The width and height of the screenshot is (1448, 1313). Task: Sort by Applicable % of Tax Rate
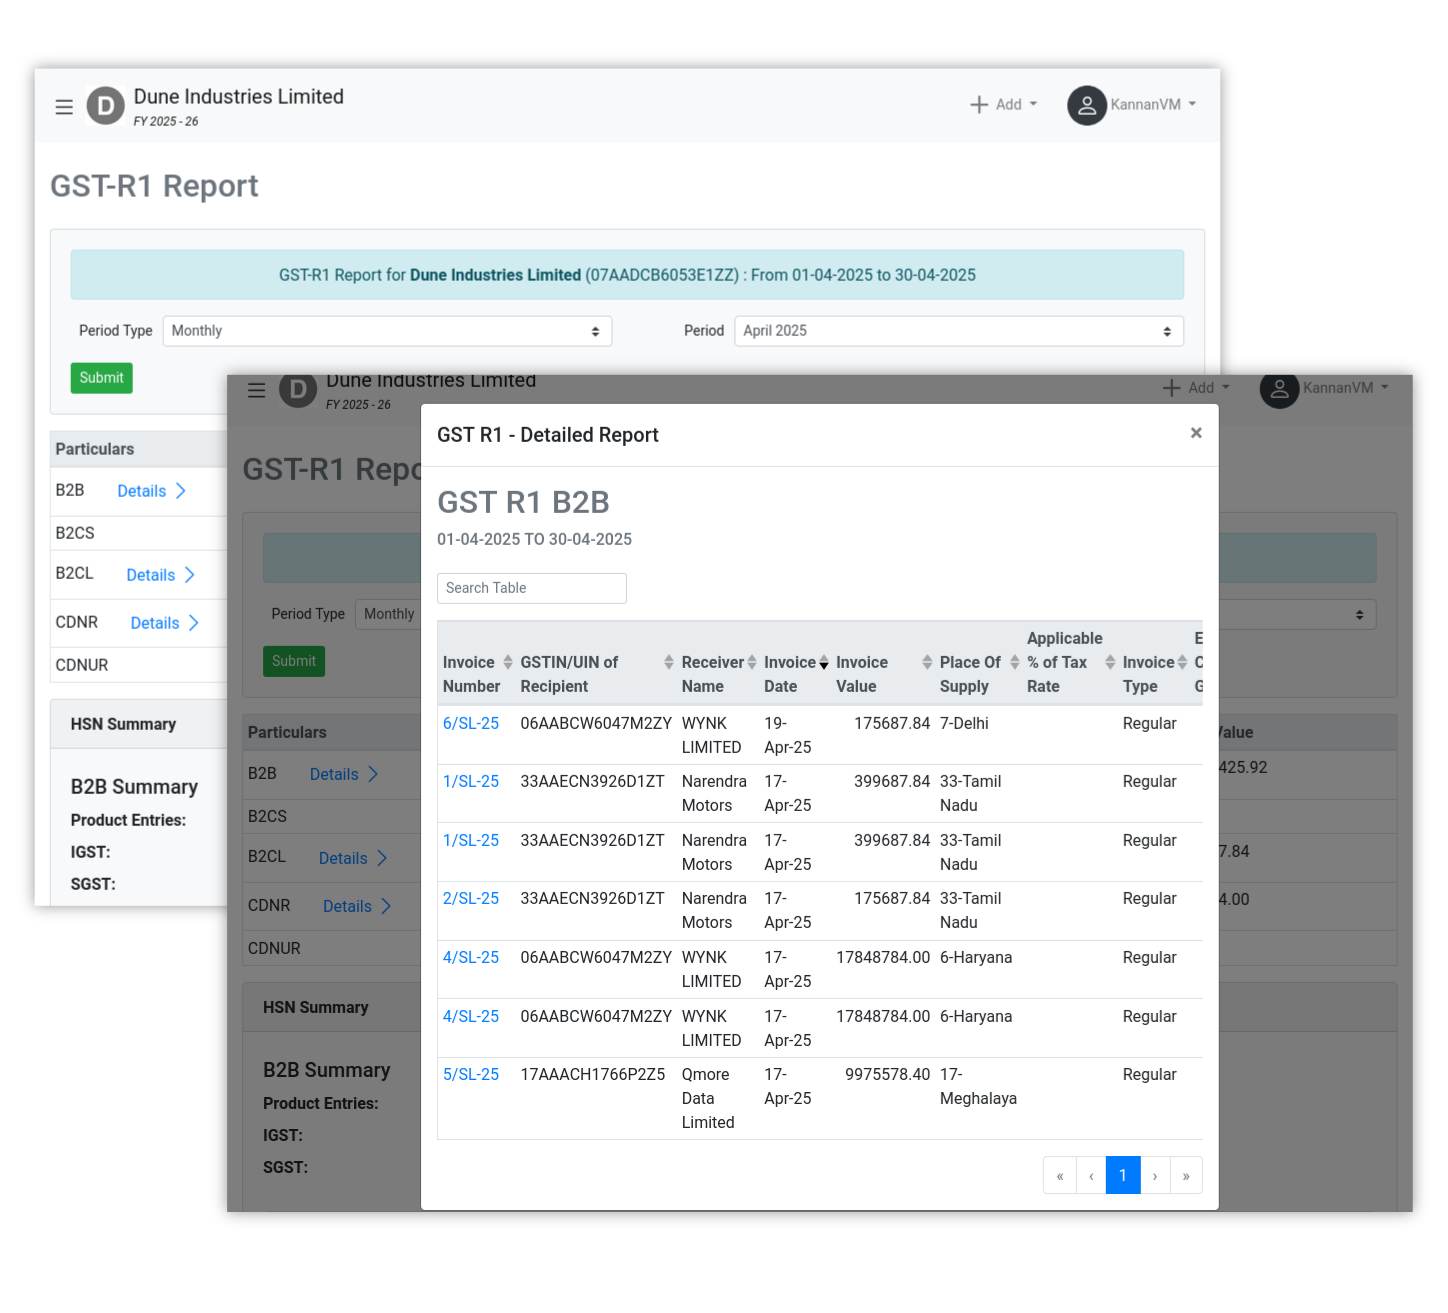click(1109, 663)
